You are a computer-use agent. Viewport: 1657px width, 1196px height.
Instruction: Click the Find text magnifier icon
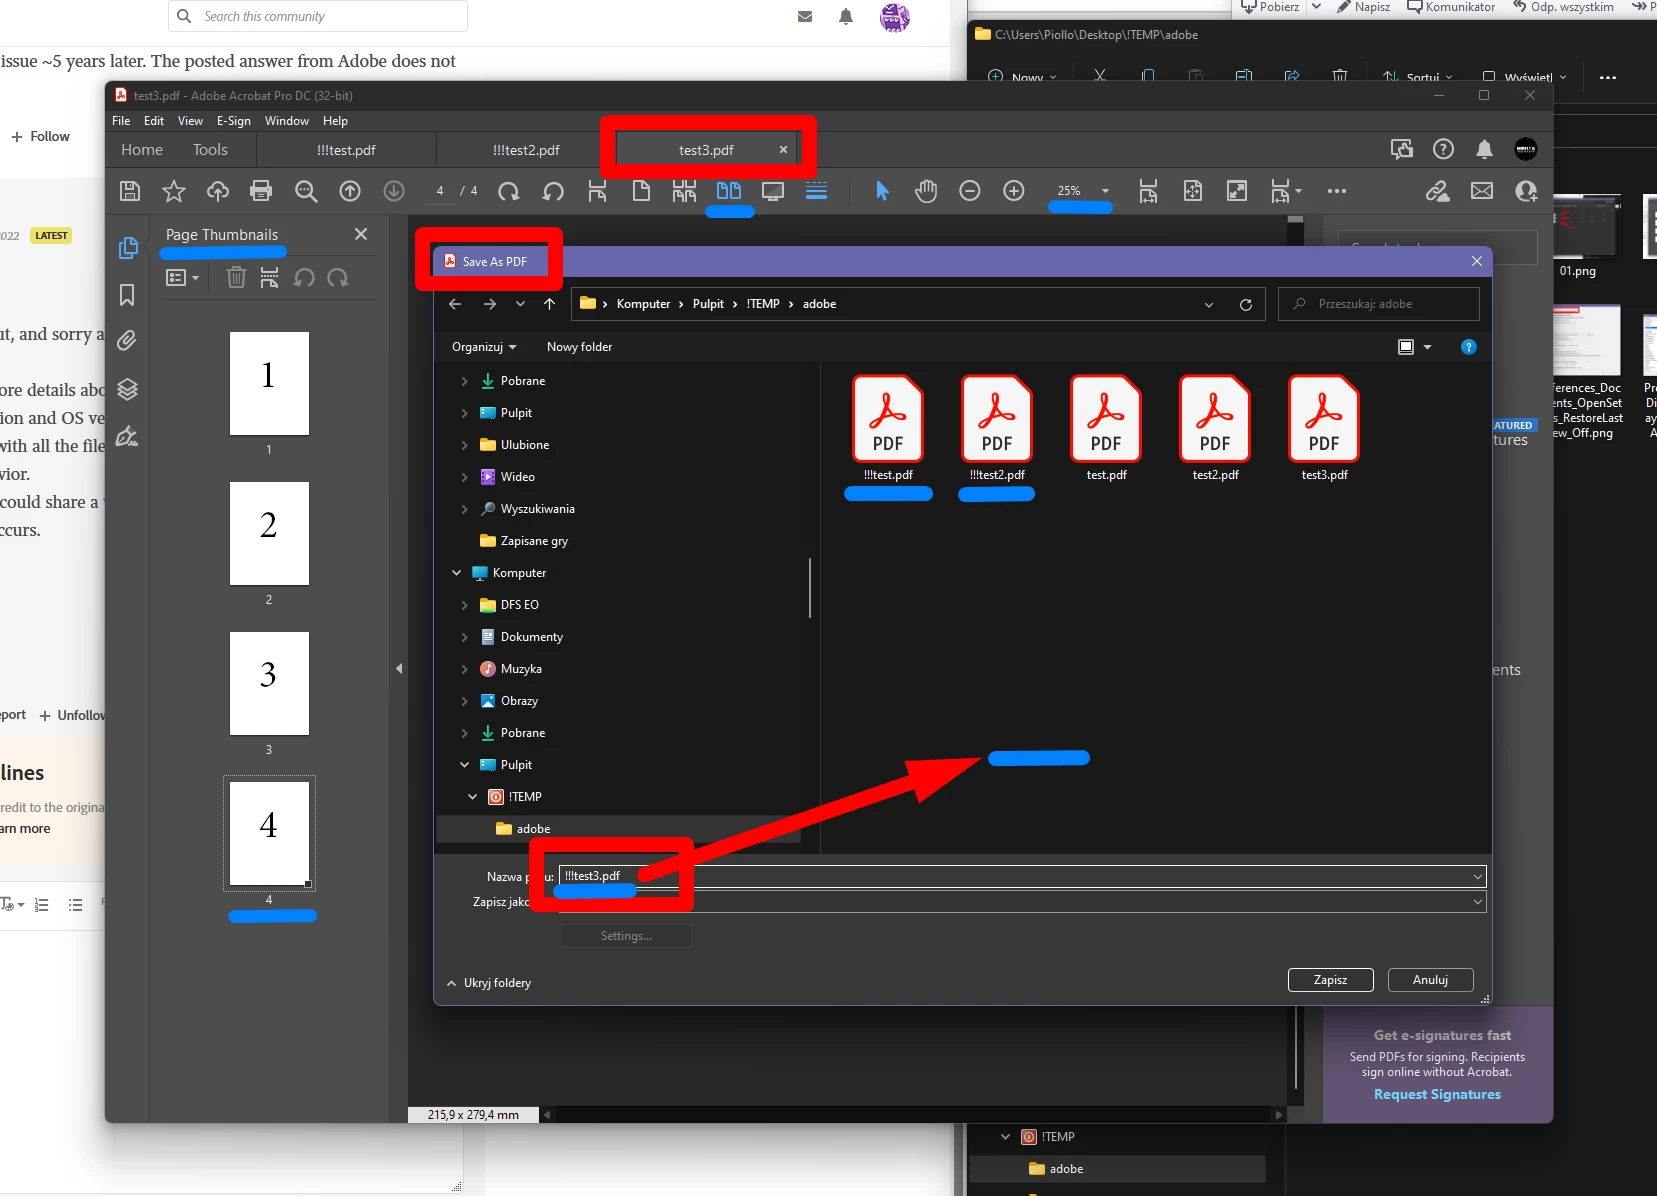[x=306, y=191]
